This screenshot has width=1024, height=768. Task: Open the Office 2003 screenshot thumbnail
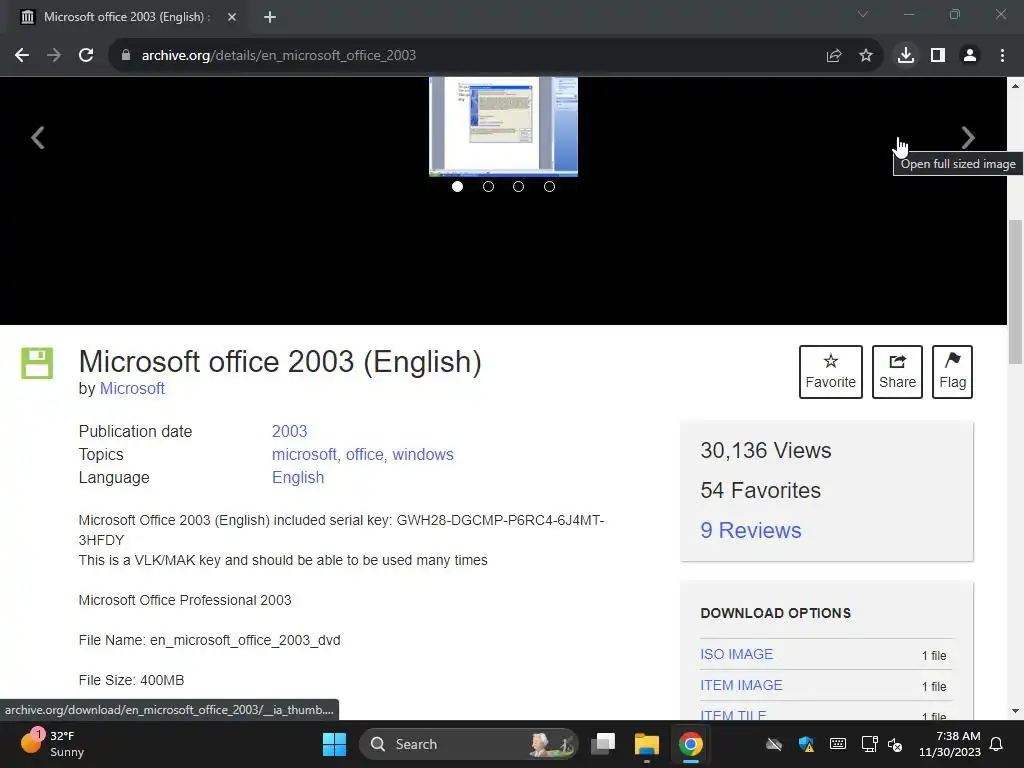(x=504, y=127)
